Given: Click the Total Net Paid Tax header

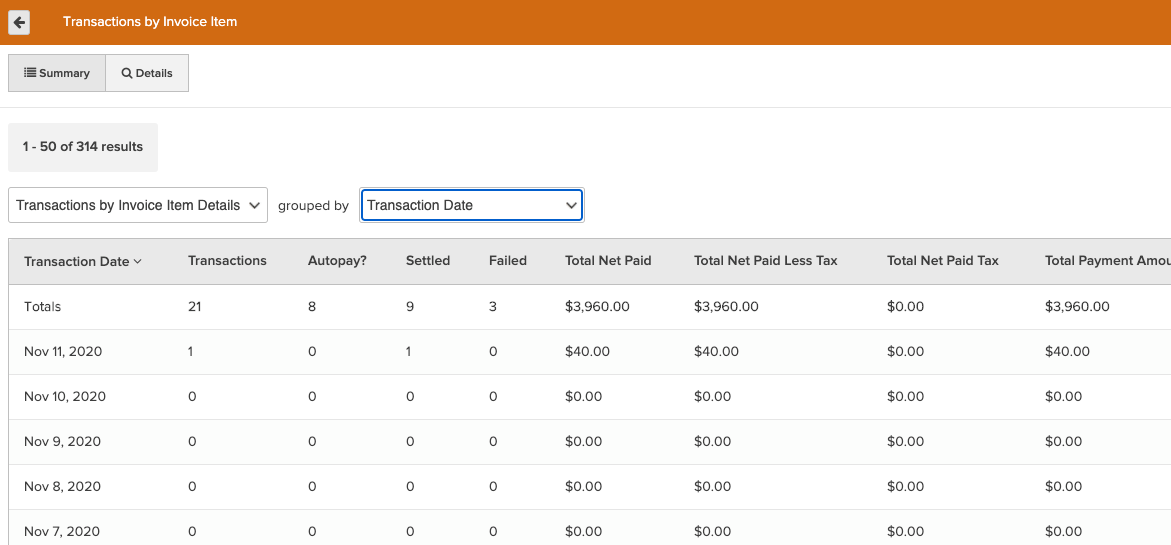Looking at the screenshot, I should 943,261.
